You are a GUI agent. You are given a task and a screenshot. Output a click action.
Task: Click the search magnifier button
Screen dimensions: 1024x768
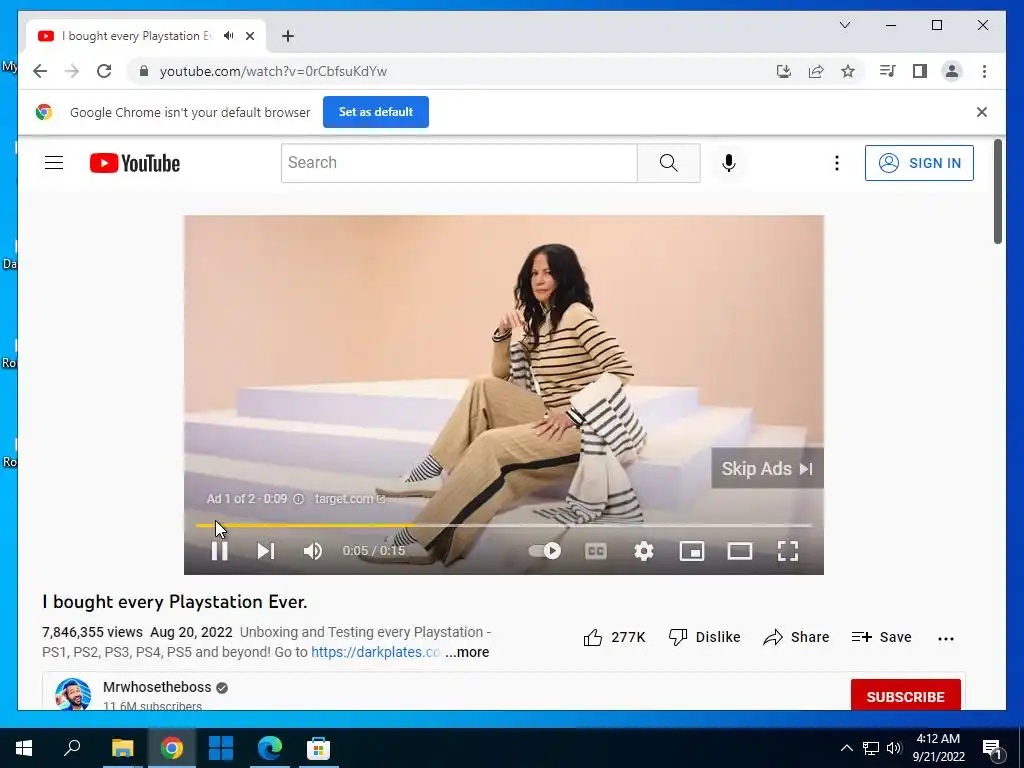pos(669,163)
